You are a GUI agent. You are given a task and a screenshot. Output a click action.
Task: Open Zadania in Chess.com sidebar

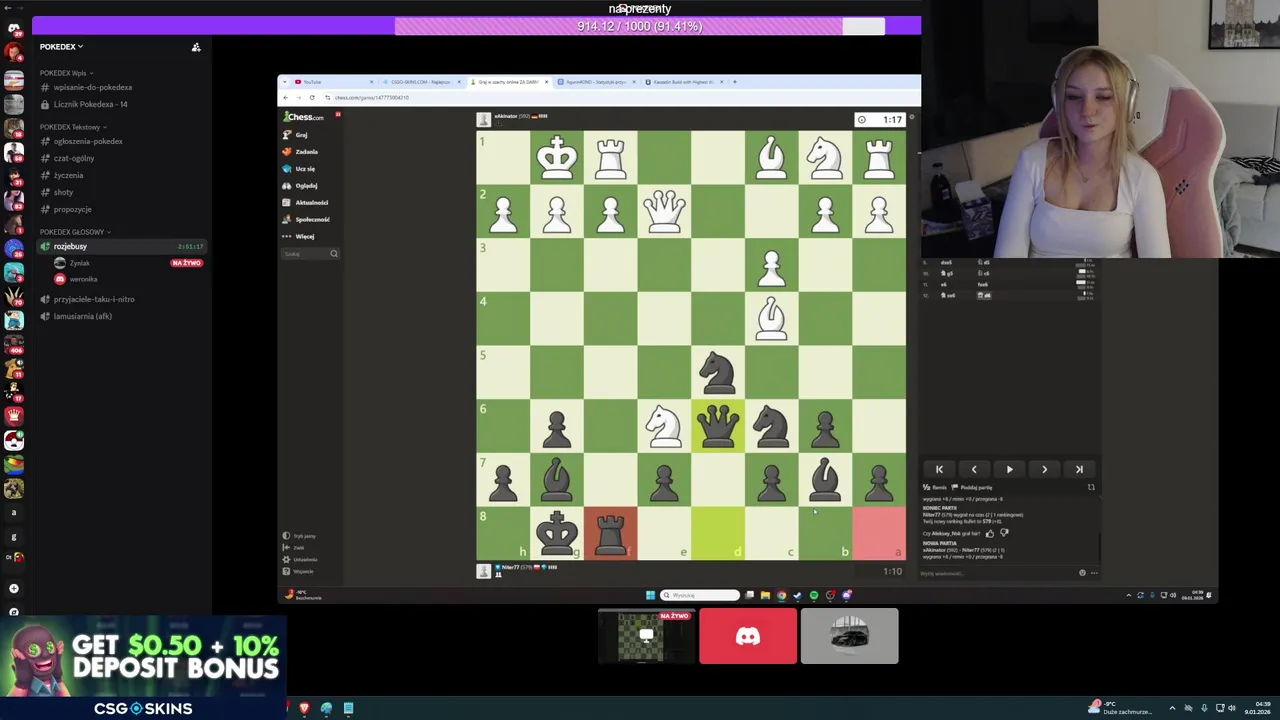tap(300, 152)
